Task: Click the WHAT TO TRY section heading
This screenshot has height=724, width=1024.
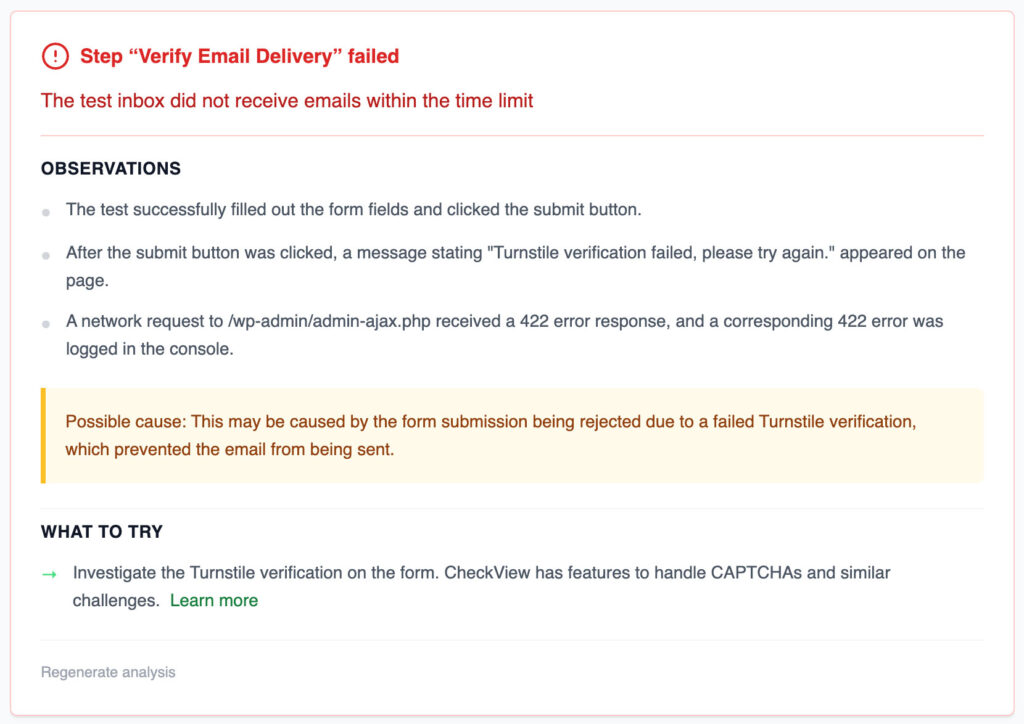Action: coord(102,531)
